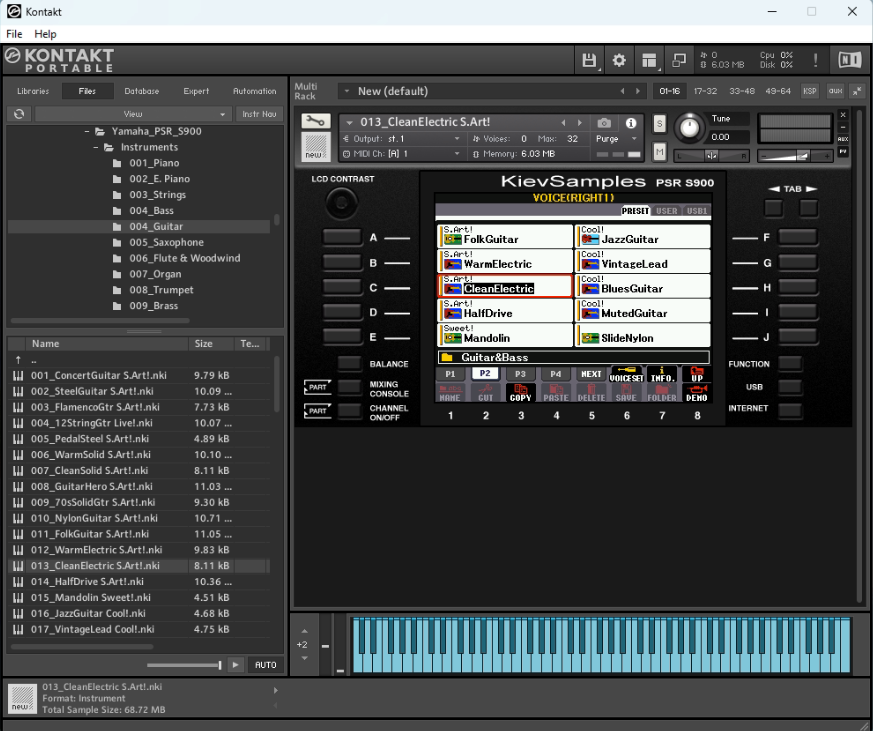Click the BALANCE panel button
The image size is (873, 731).
coord(350,364)
